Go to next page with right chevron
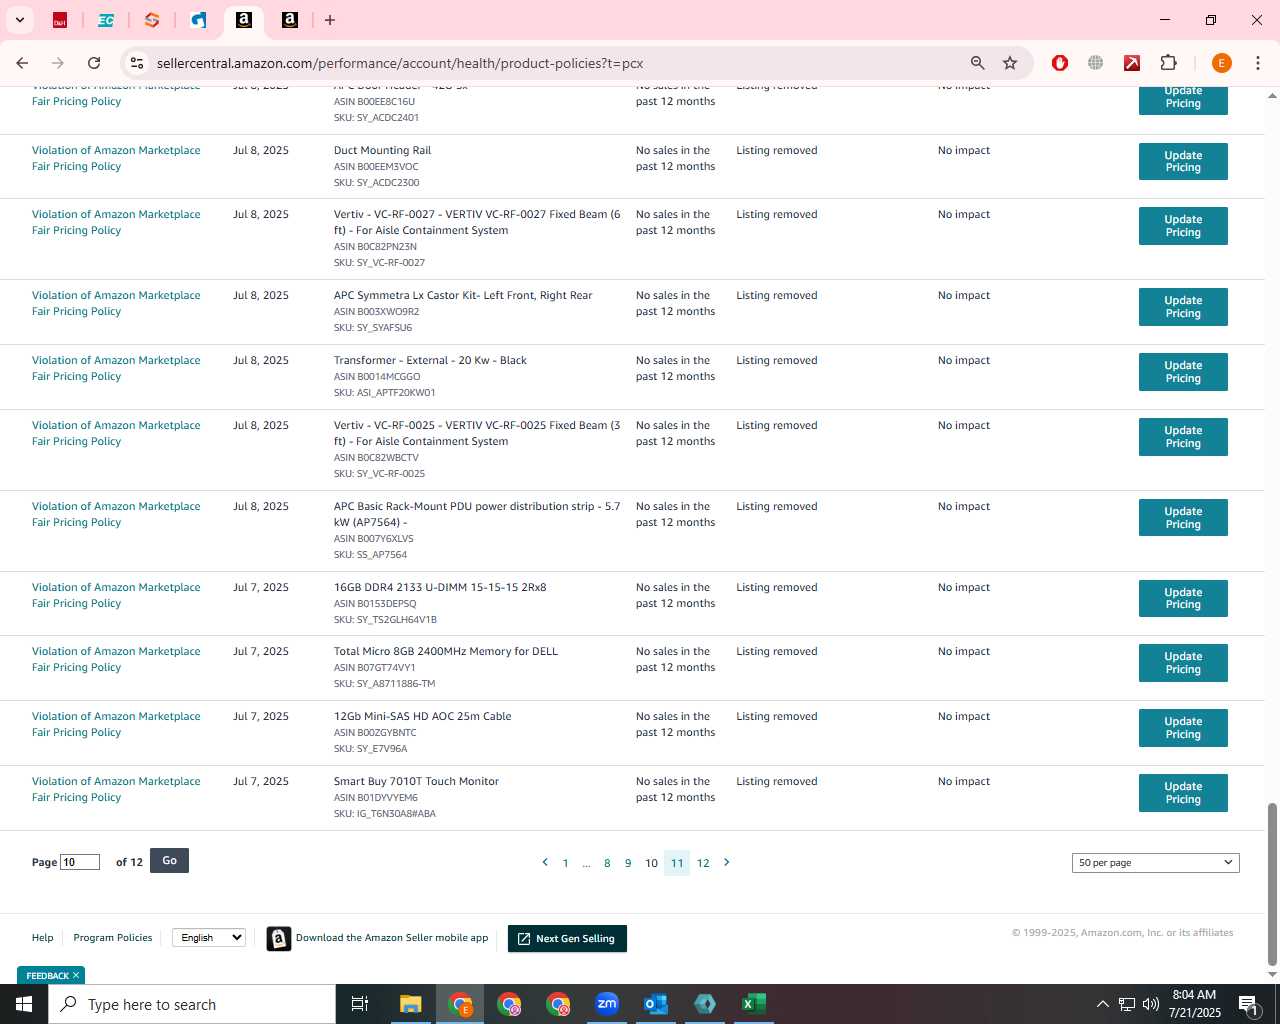Viewport: 1280px width, 1024px height. pyautogui.click(x=727, y=862)
